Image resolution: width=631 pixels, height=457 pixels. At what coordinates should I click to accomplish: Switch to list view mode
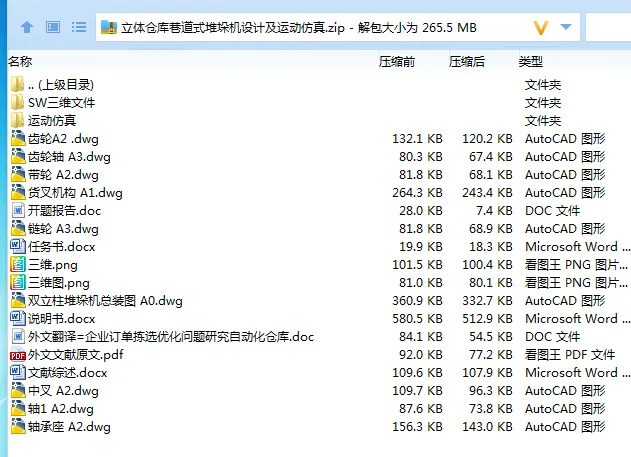click(x=79, y=27)
